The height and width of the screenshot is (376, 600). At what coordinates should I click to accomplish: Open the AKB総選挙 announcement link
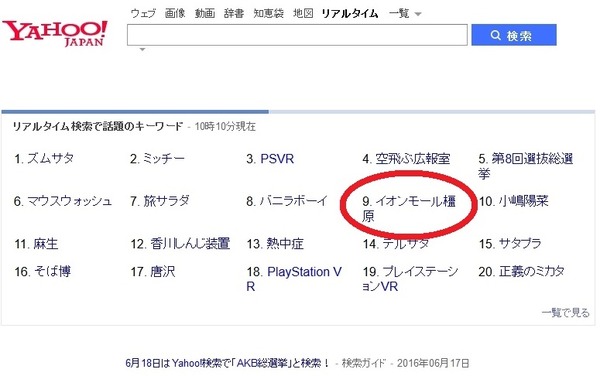pos(227,363)
